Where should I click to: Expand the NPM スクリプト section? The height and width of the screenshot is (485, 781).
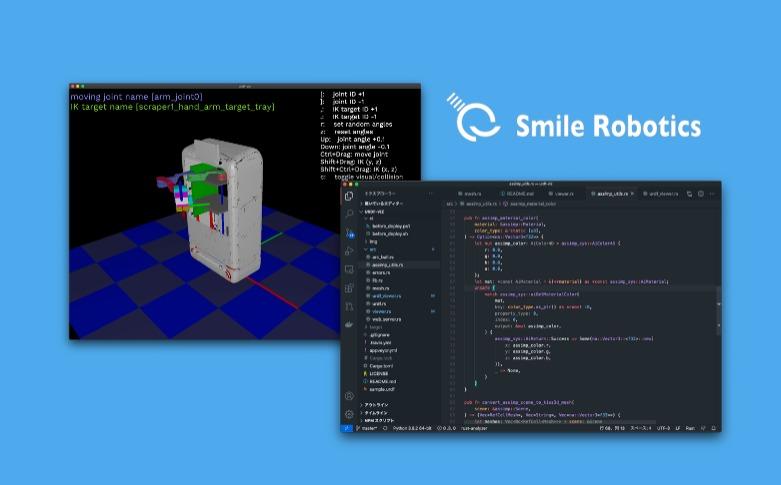point(379,421)
